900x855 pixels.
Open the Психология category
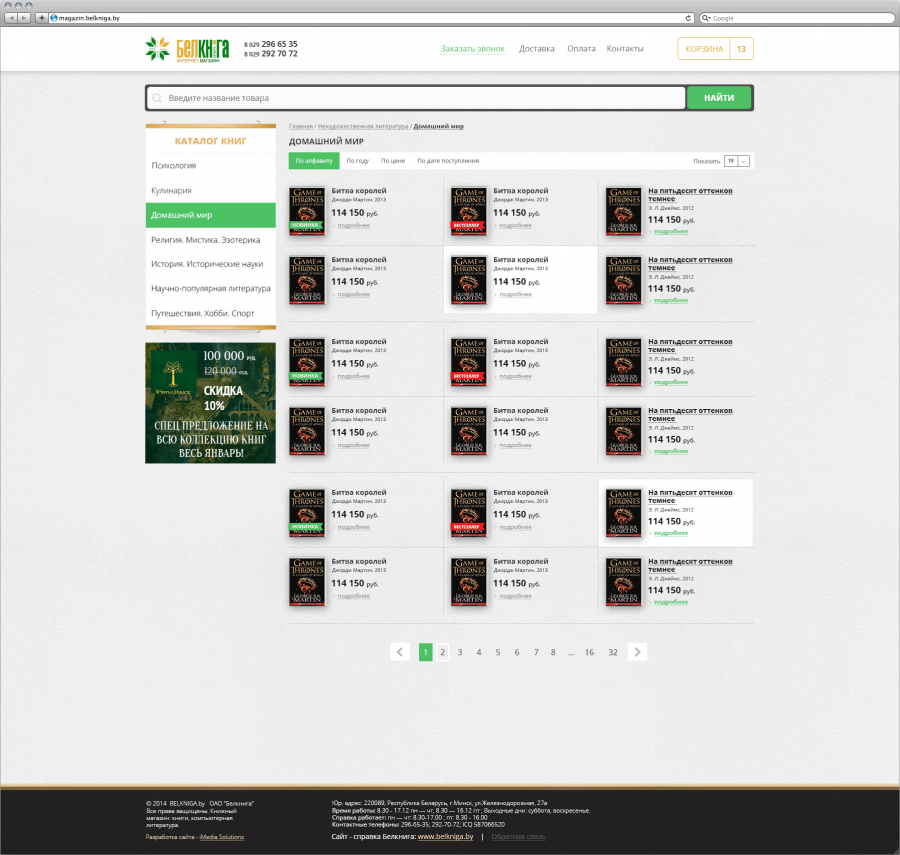[x=211, y=165]
